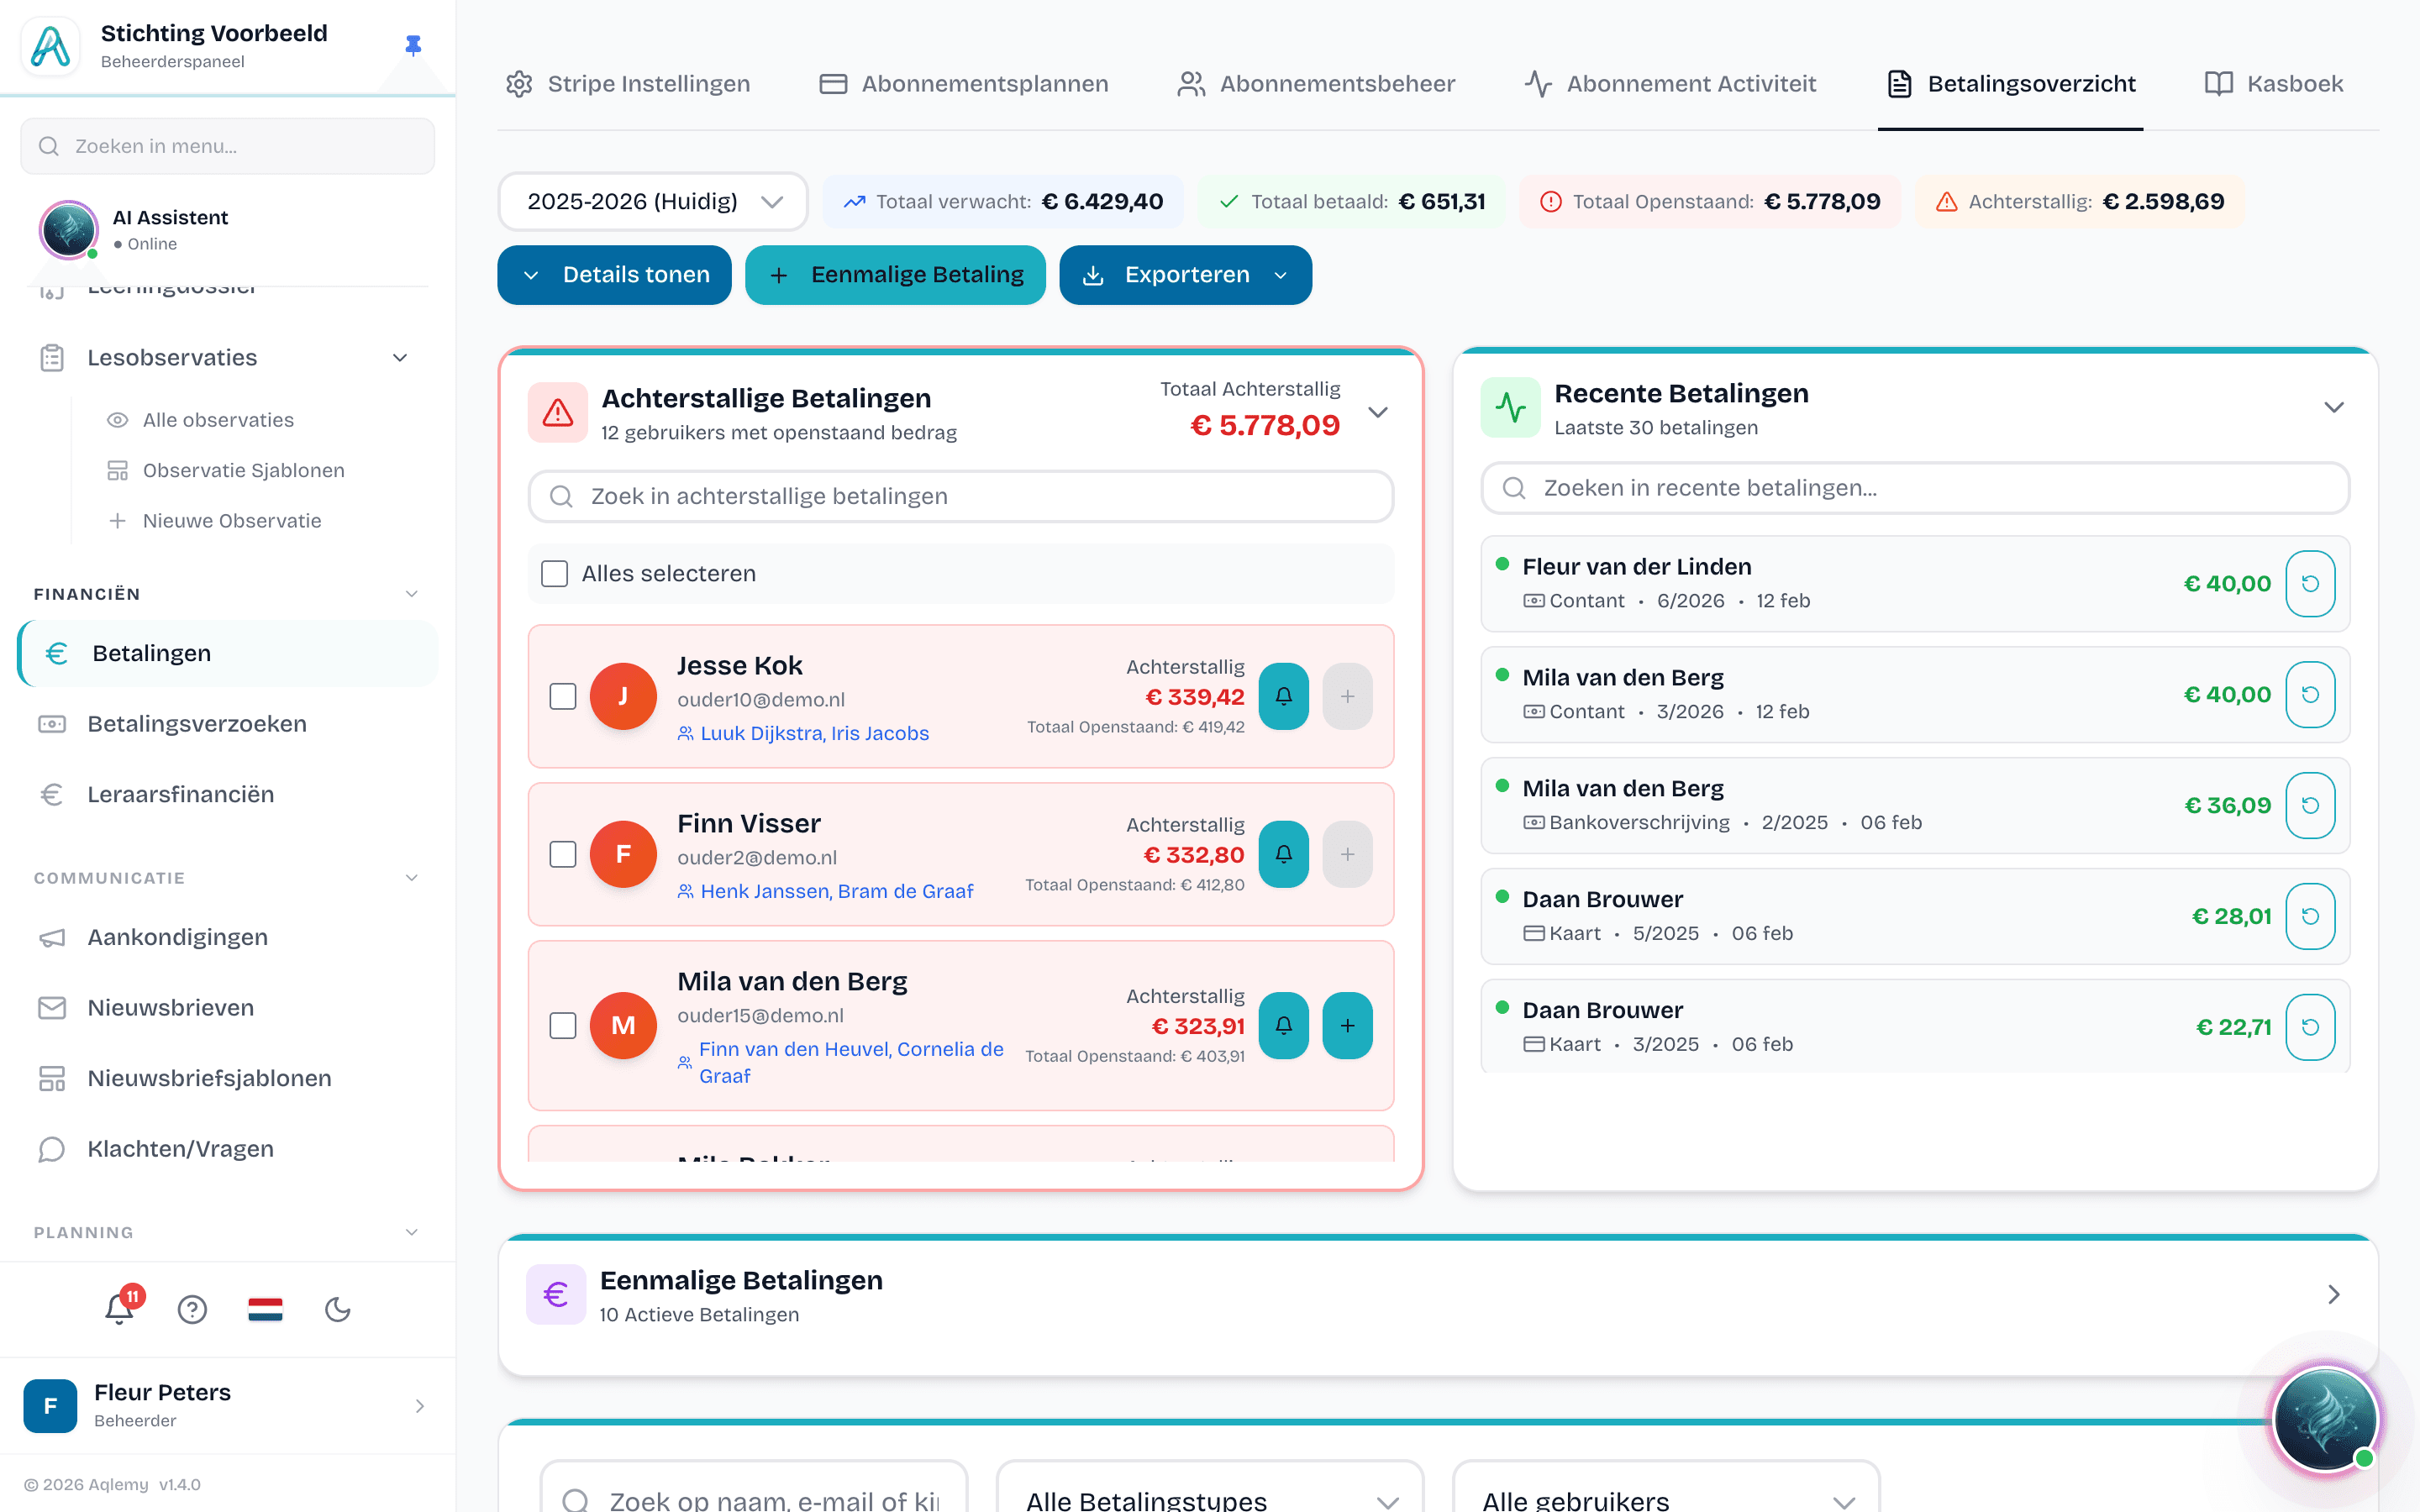Open Leraarsfinanciën in sidebar
The width and height of the screenshot is (2420, 1512).
point(228,794)
